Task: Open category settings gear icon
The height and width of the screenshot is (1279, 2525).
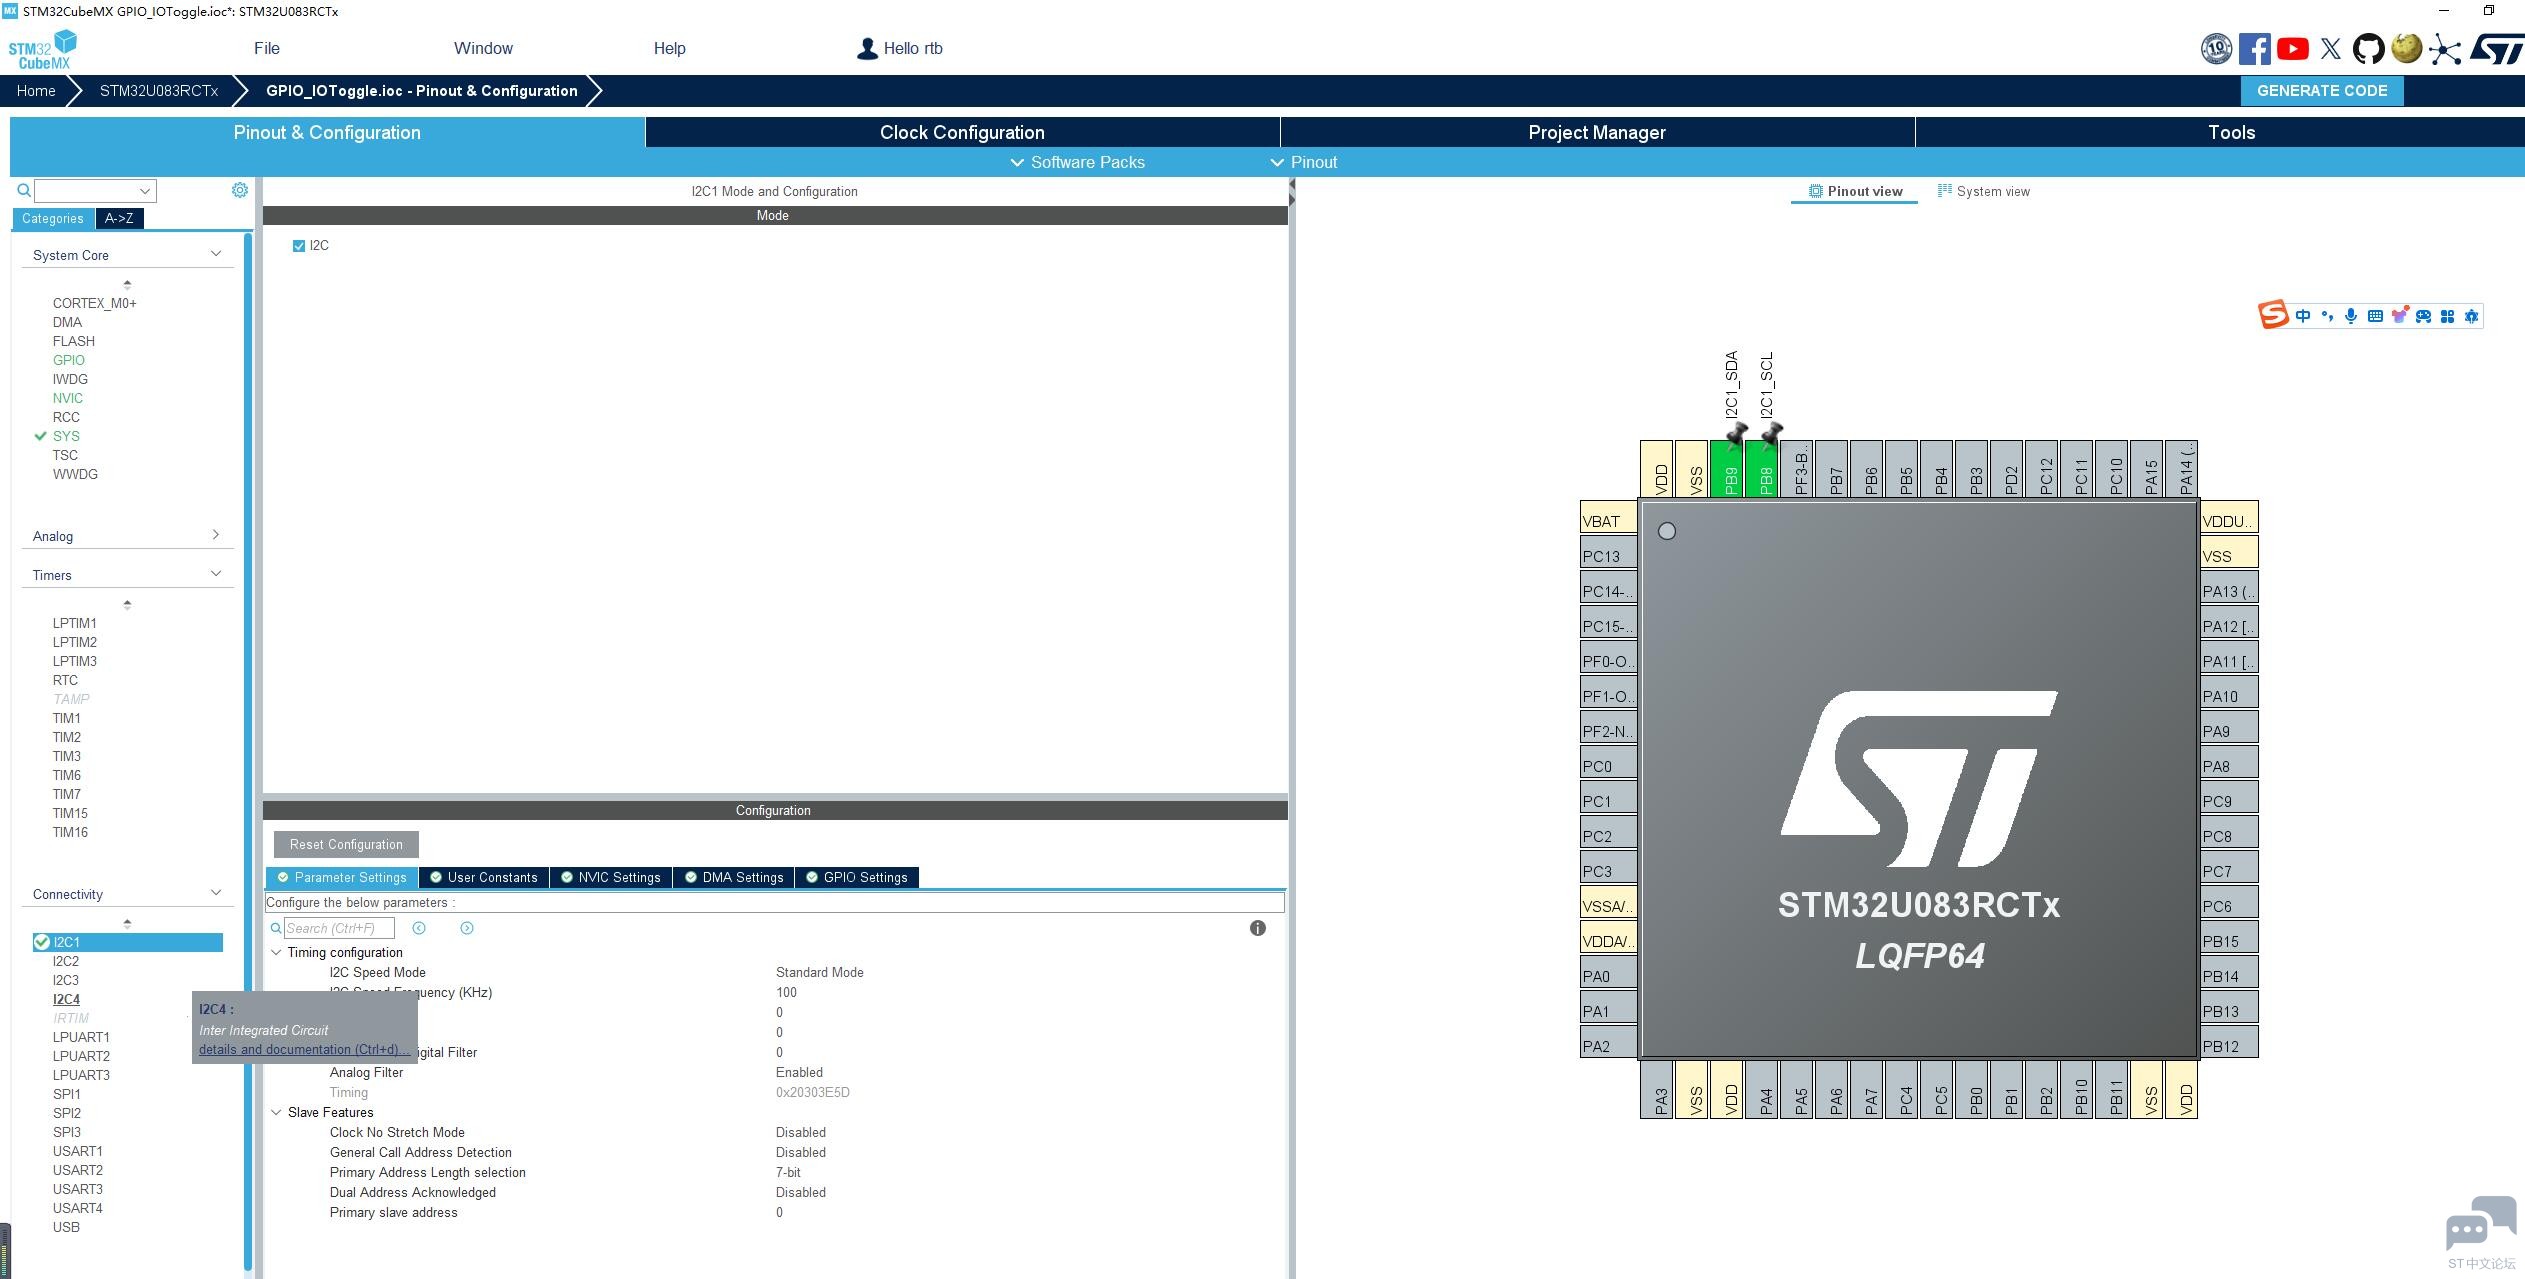Action: (240, 190)
